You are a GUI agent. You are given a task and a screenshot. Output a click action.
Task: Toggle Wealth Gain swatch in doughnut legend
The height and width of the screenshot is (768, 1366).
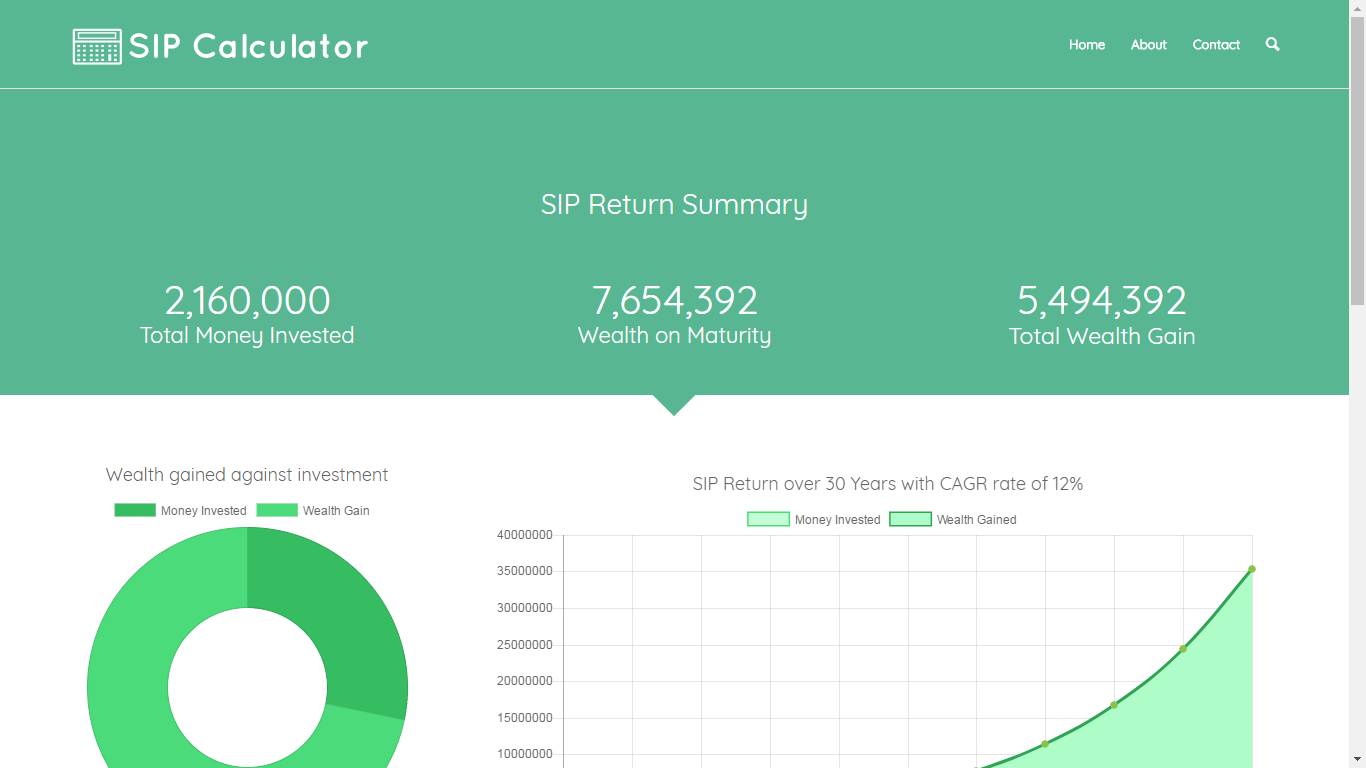(x=277, y=510)
